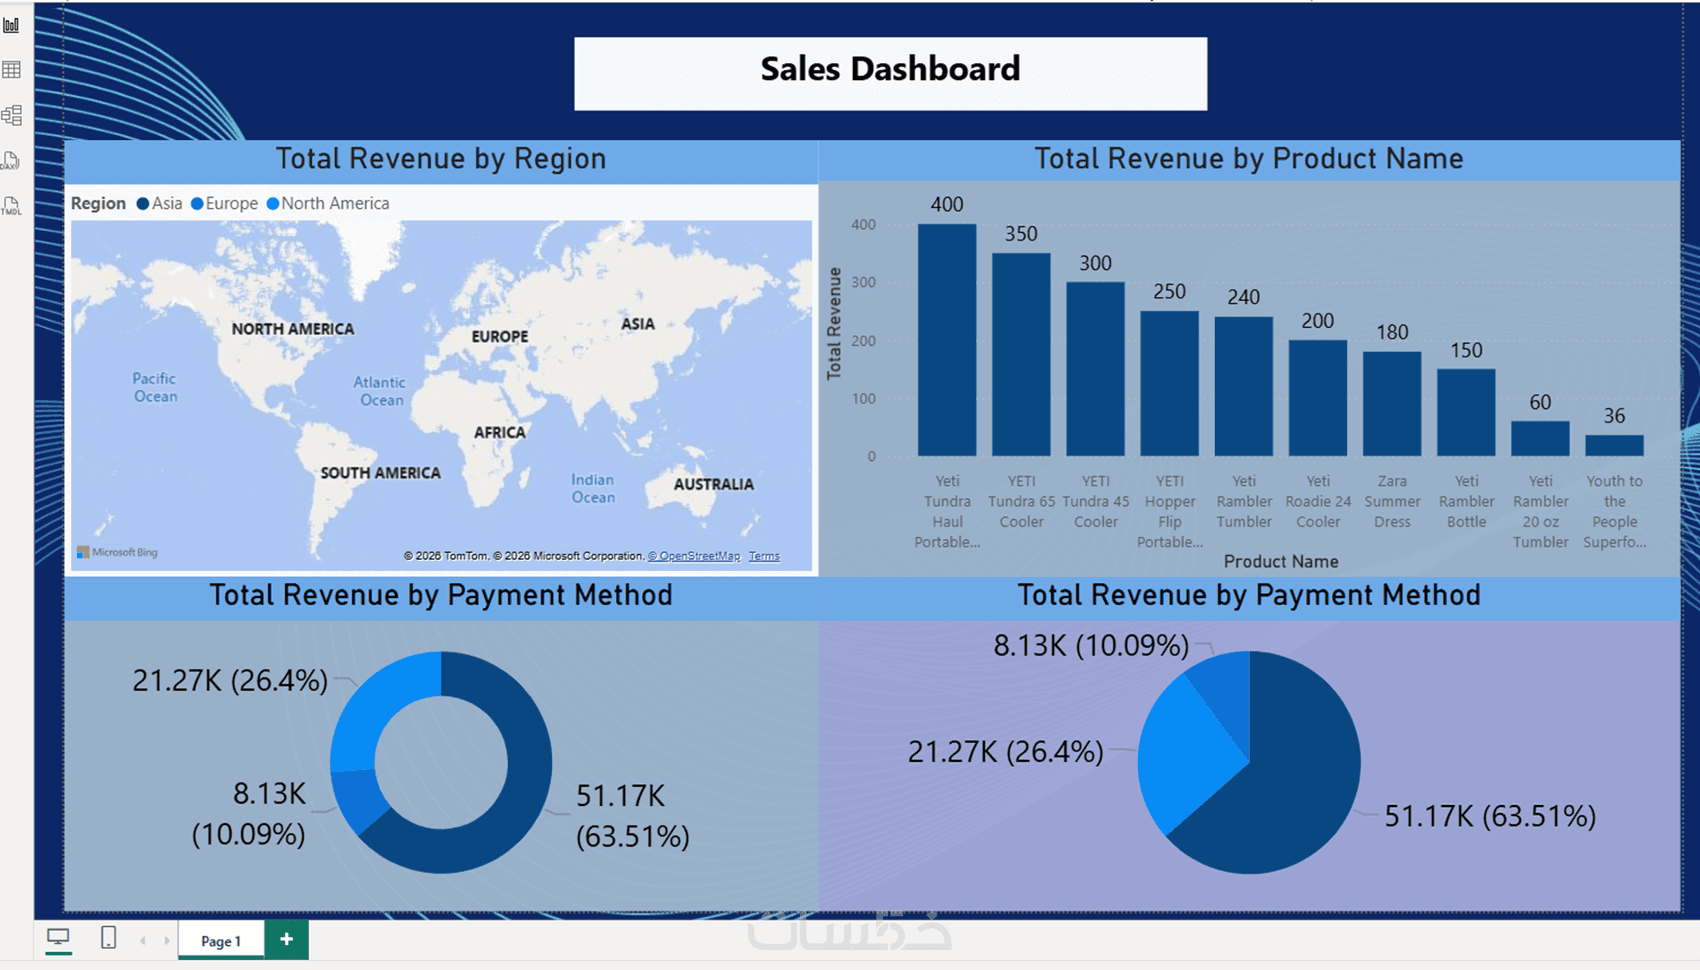
Task: Click the "180" data label
Action: click(x=1392, y=333)
